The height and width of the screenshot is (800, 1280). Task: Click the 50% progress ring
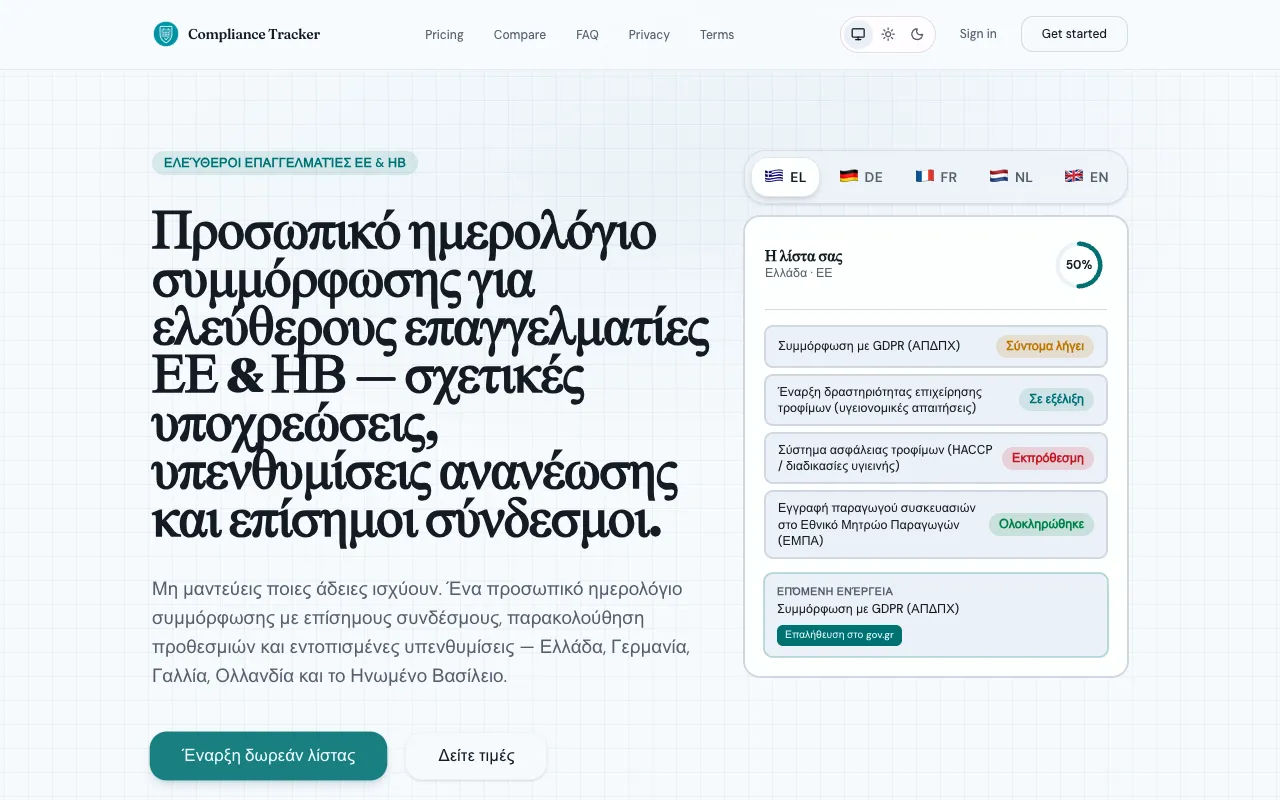point(1079,265)
